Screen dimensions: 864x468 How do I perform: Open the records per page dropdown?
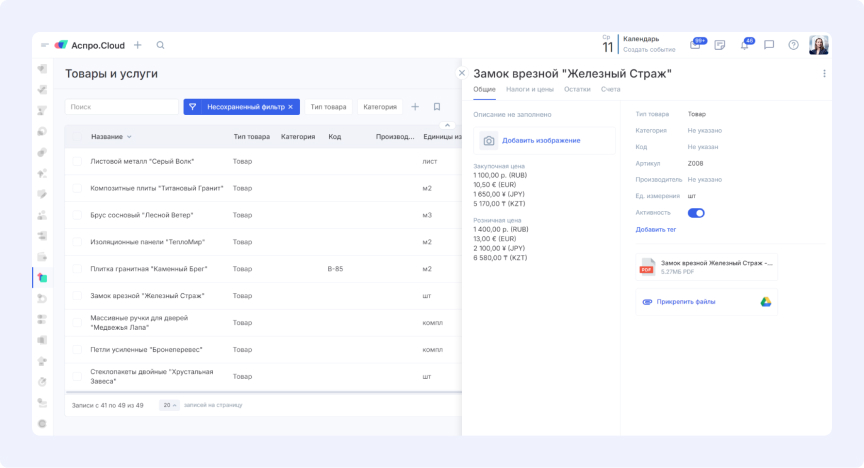click(169, 405)
